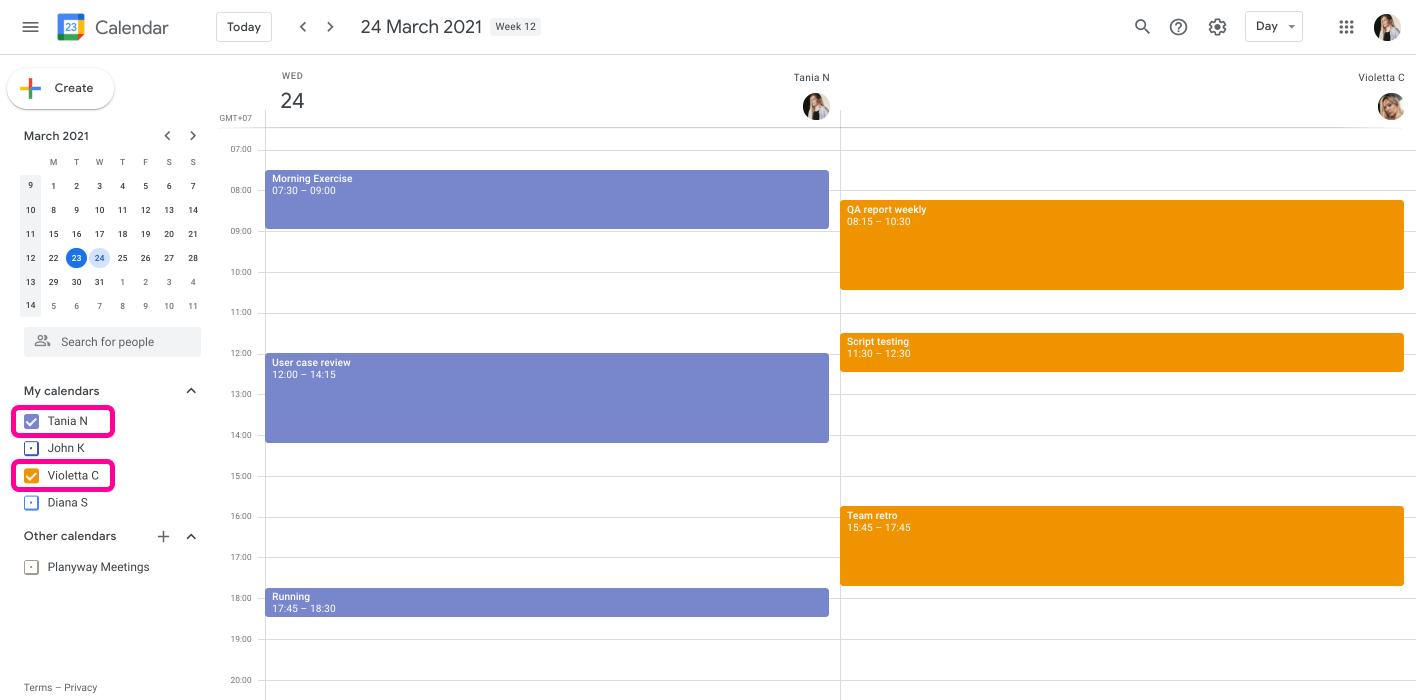The width and height of the screenshot is (1416, 700).
Task: Add other calendars plus icon
Action: click(x=164, y=536)
